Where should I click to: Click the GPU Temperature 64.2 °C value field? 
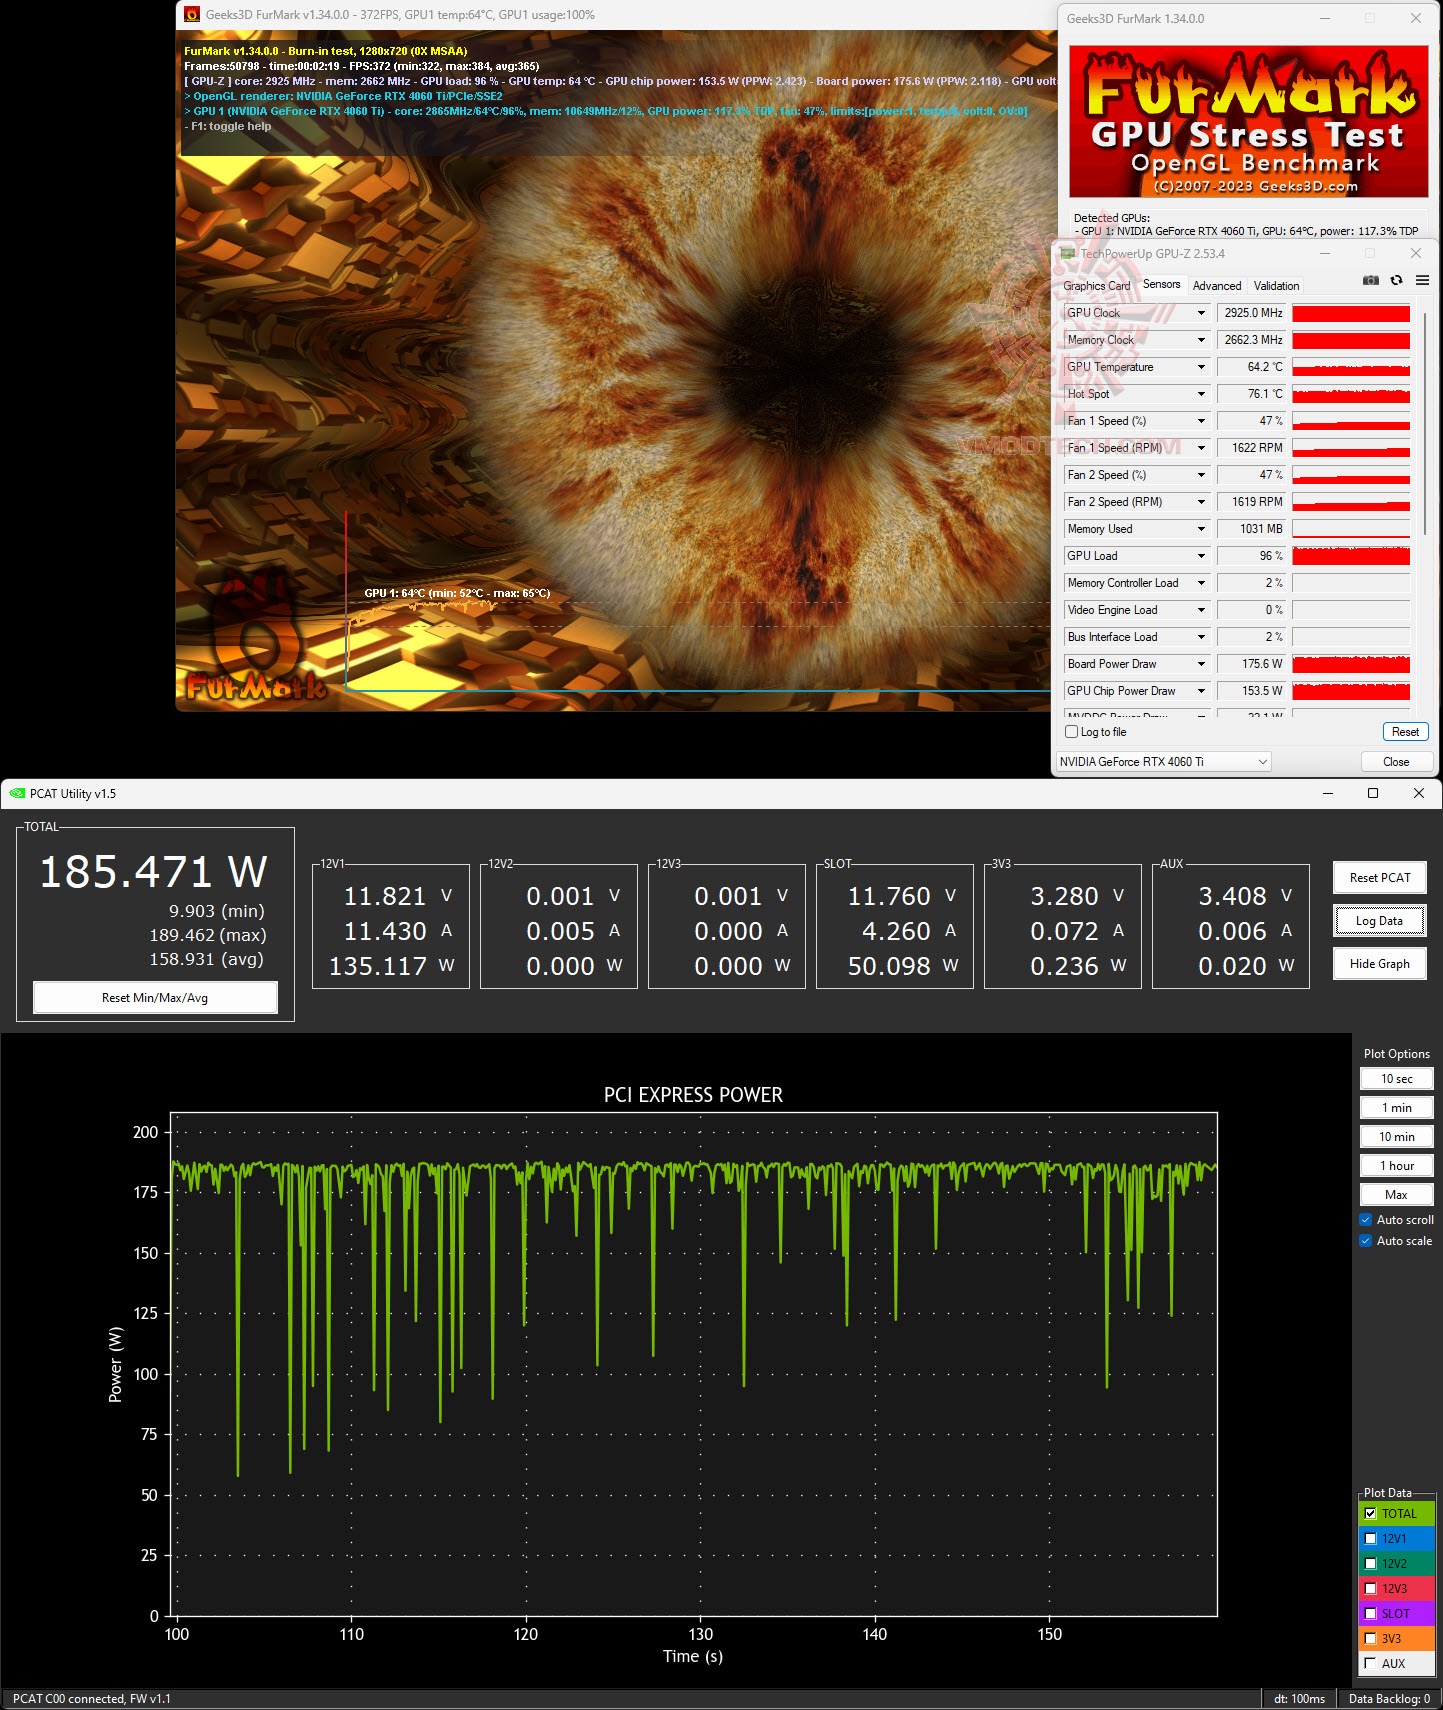(1252, 367)
